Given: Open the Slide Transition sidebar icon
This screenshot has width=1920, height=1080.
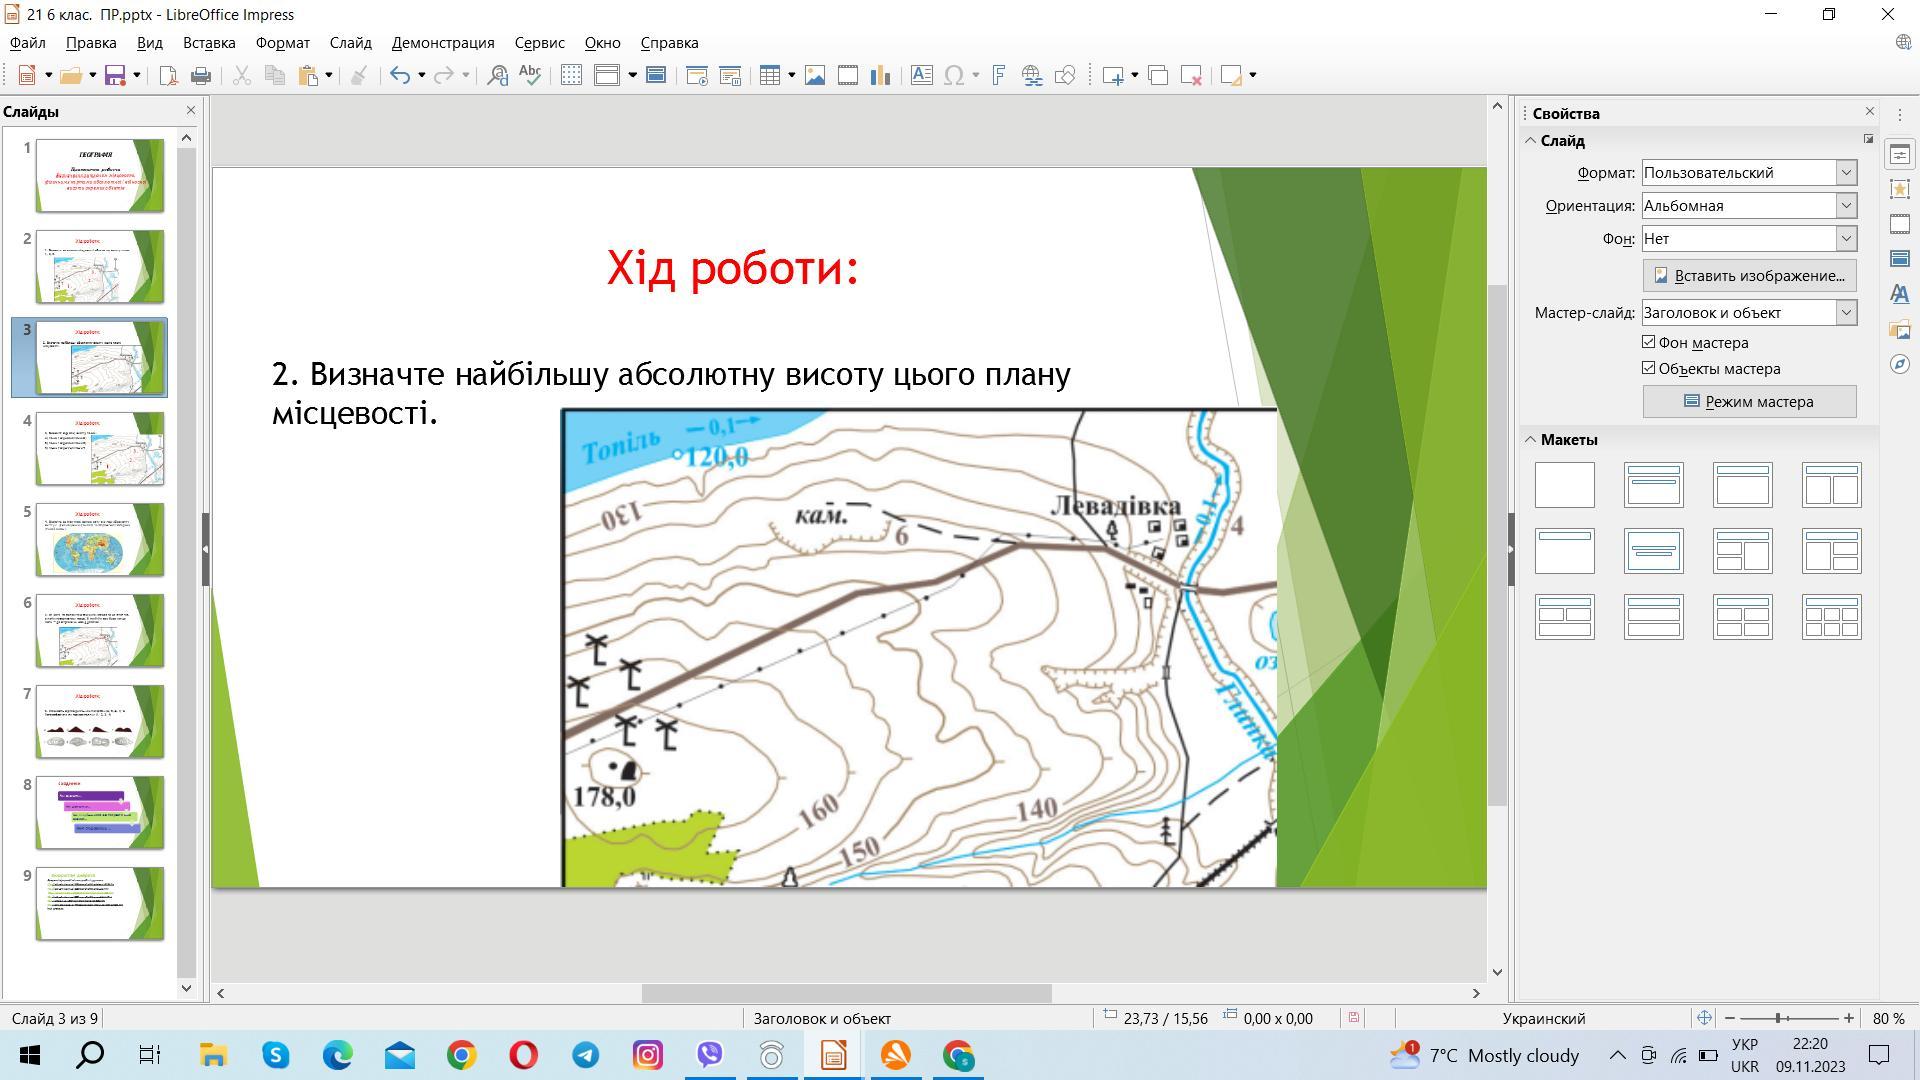Looking at the screenshot, I should tap(1900, 224).
